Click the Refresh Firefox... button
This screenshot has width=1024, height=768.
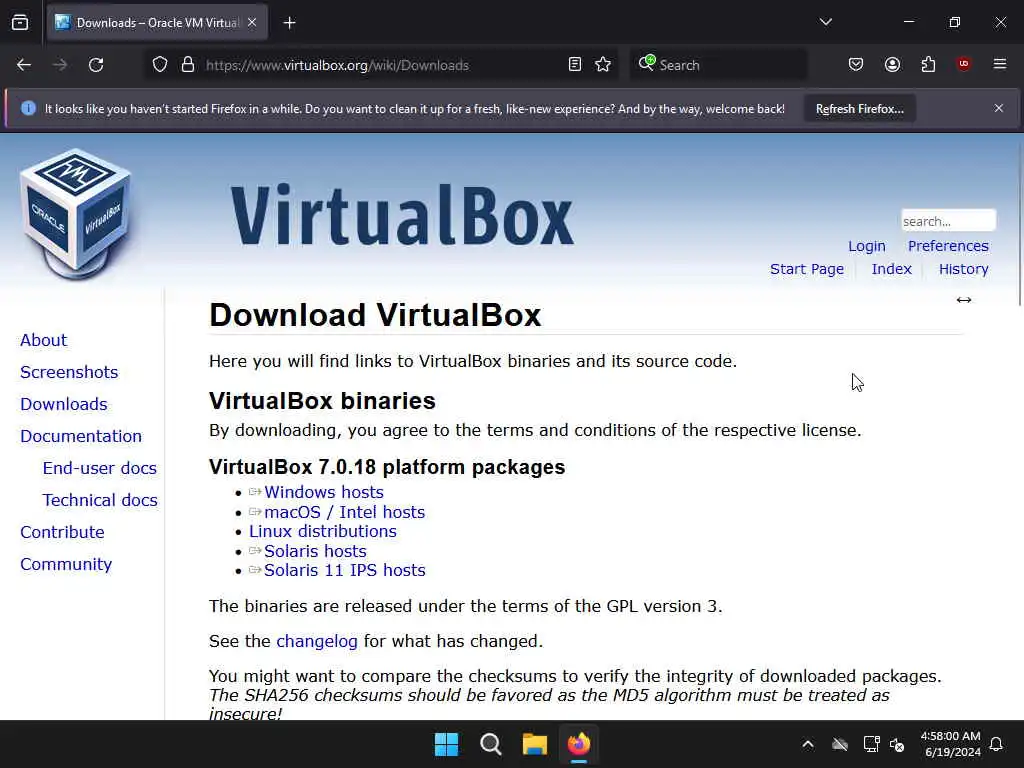click(x=859, y=109)
